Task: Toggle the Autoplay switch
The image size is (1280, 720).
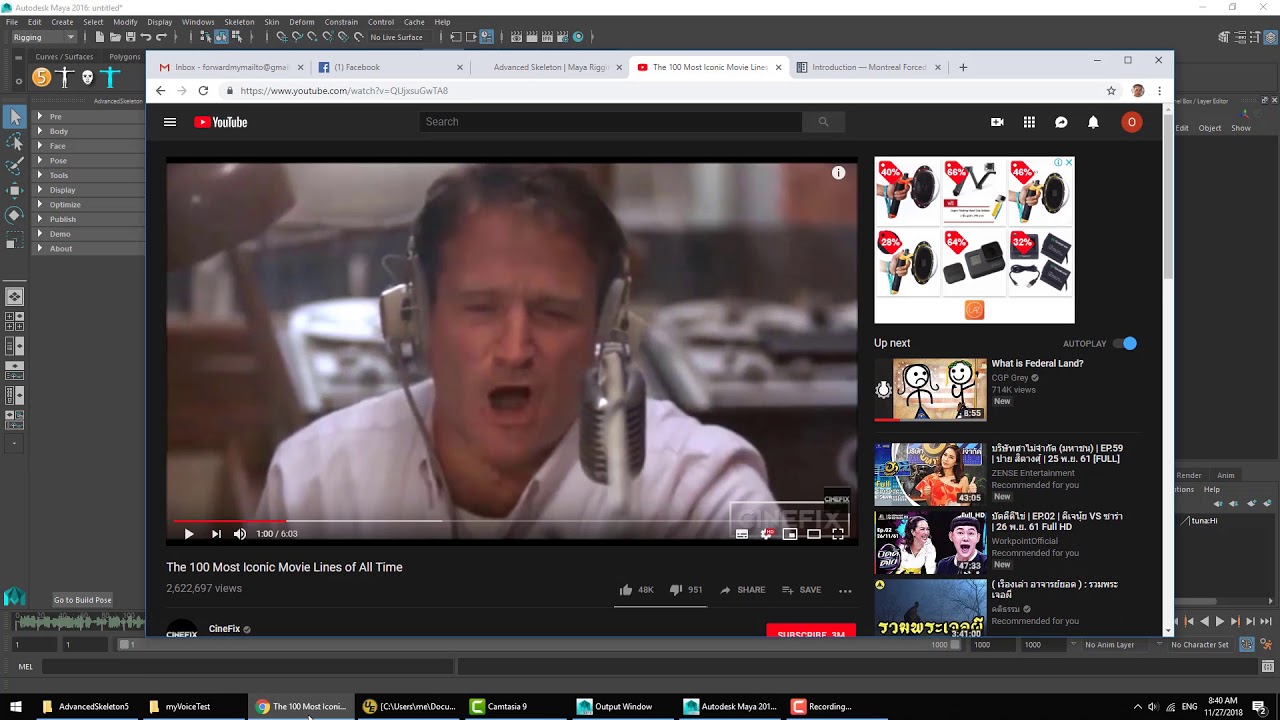Action: click(1125, 344)
